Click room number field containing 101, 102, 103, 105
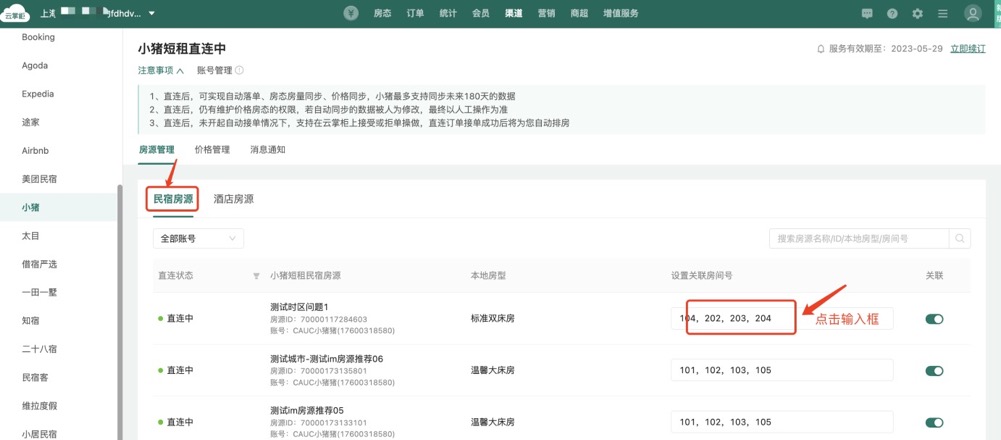This screenshot has width=1001, height=440. (781, 371)
